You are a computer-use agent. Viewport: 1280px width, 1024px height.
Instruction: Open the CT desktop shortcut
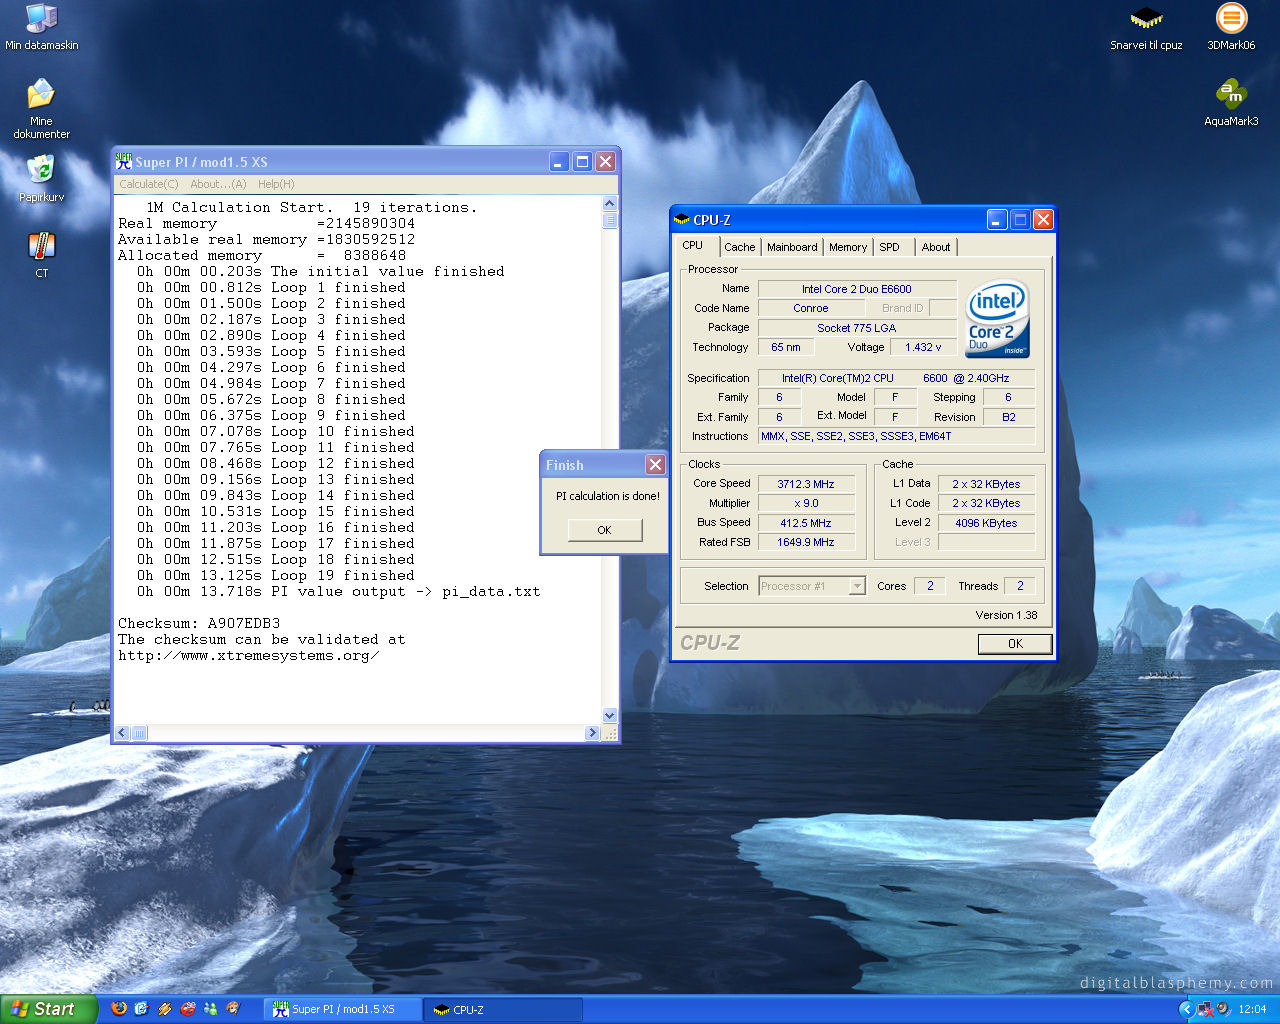point(41,246)
